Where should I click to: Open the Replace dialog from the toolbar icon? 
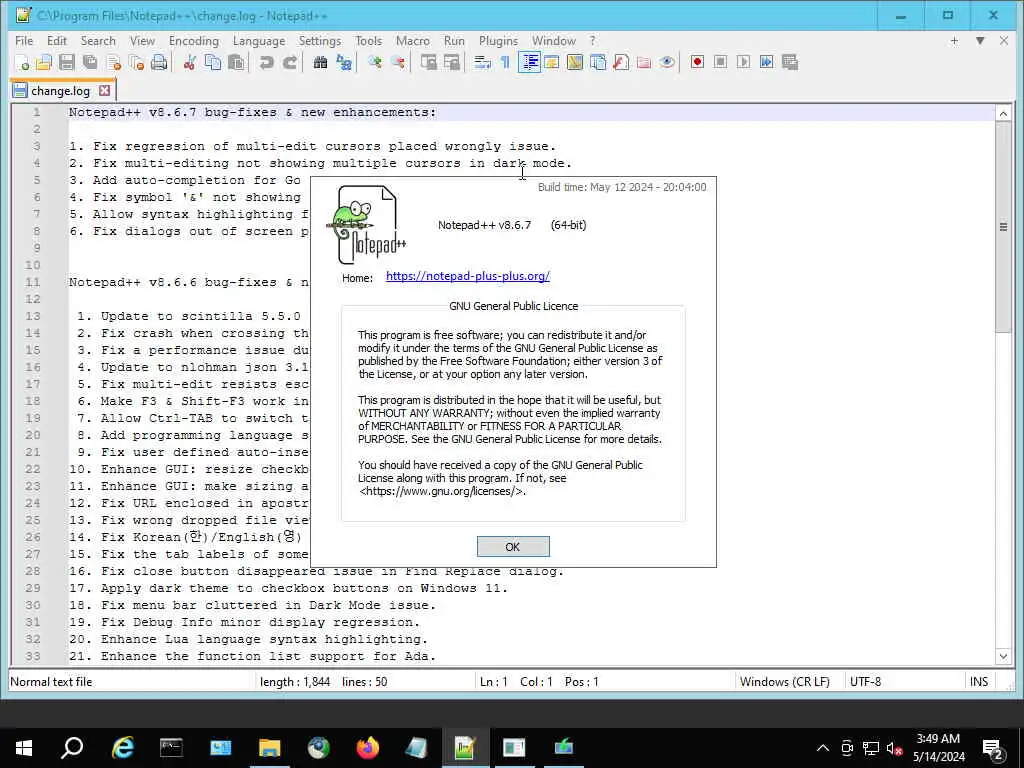pyautogui.click(x=344, y=62)
